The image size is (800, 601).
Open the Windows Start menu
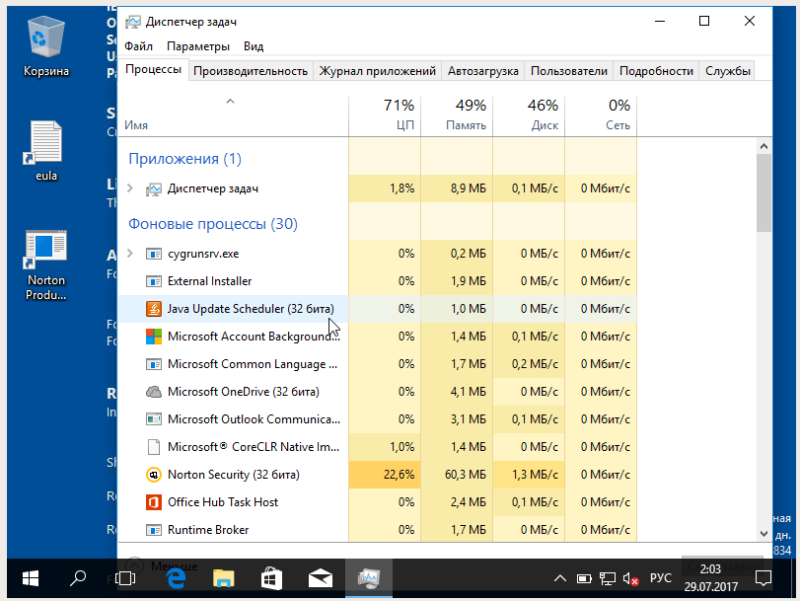click(31, 578)
